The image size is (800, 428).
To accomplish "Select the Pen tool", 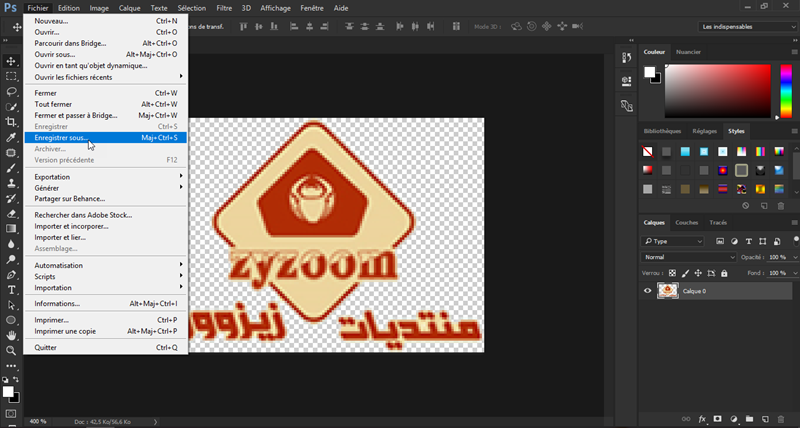I will point(11,275).
